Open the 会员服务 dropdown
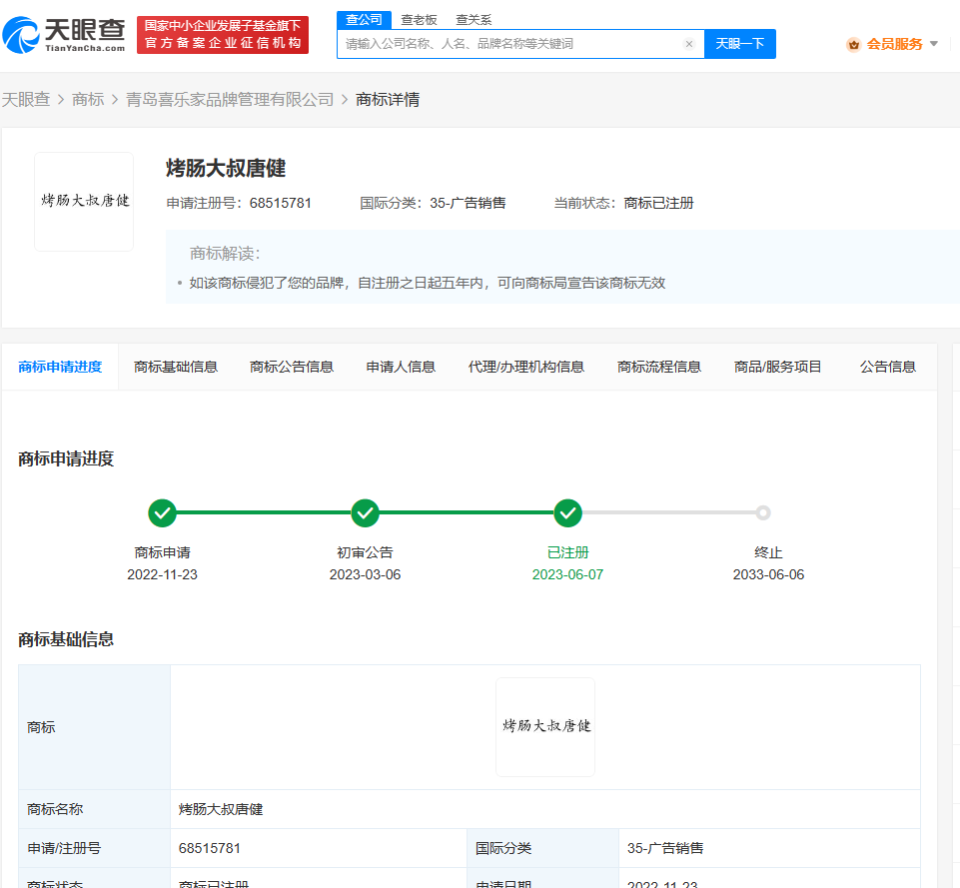 point(892,44)
